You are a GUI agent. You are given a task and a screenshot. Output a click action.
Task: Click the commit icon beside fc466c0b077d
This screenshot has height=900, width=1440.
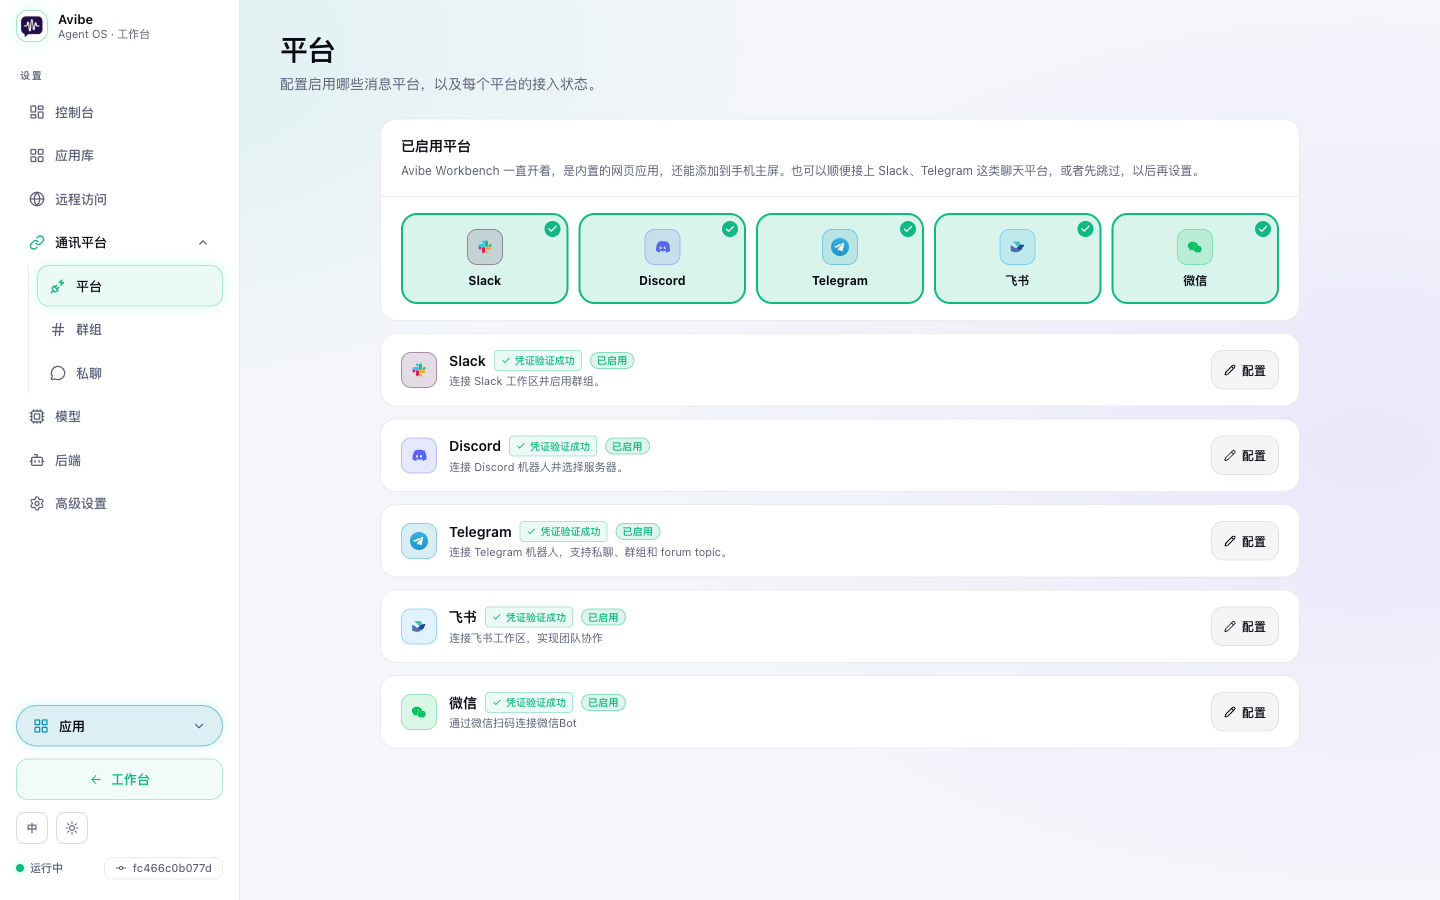coord(121,868)
